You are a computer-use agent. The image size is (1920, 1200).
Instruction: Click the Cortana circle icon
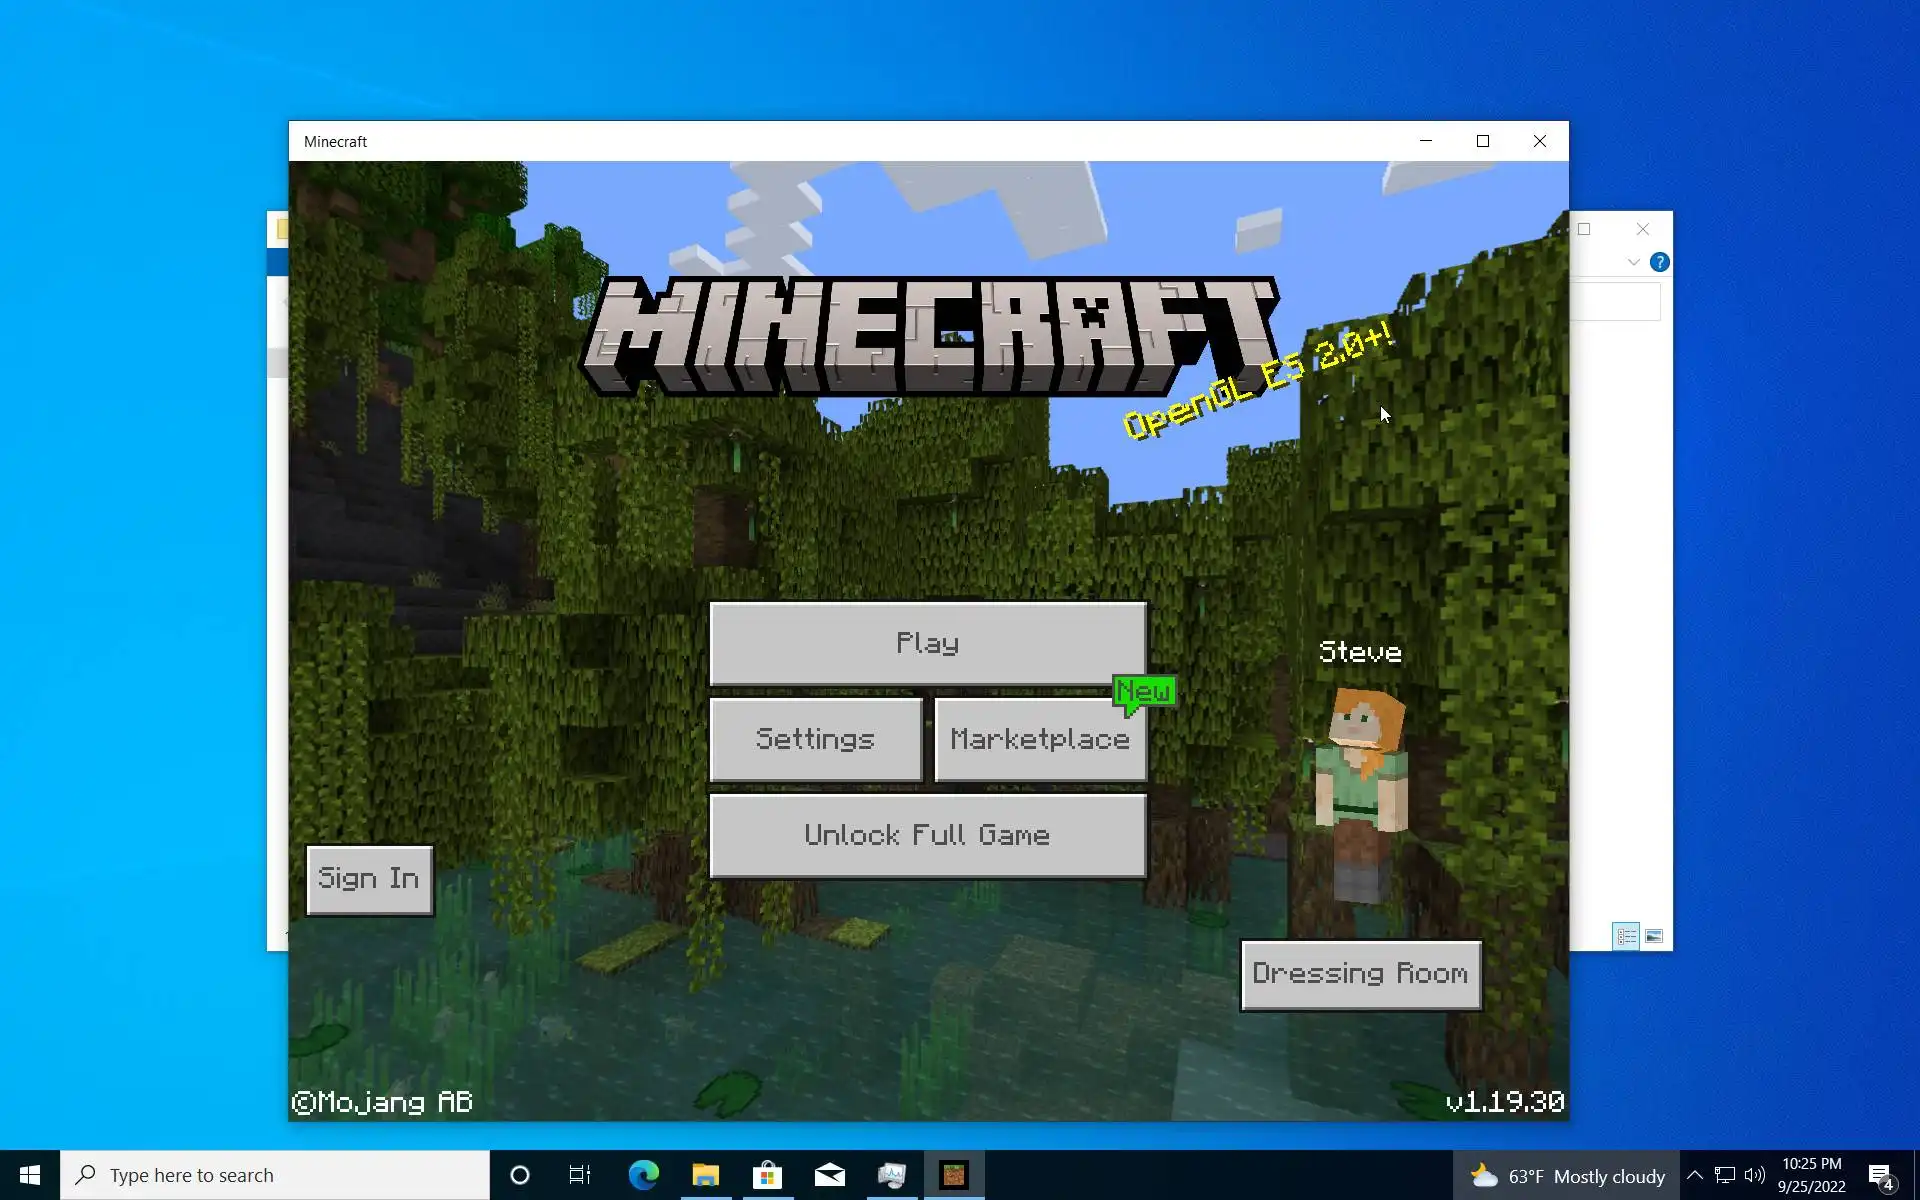tap(519, 1175)
